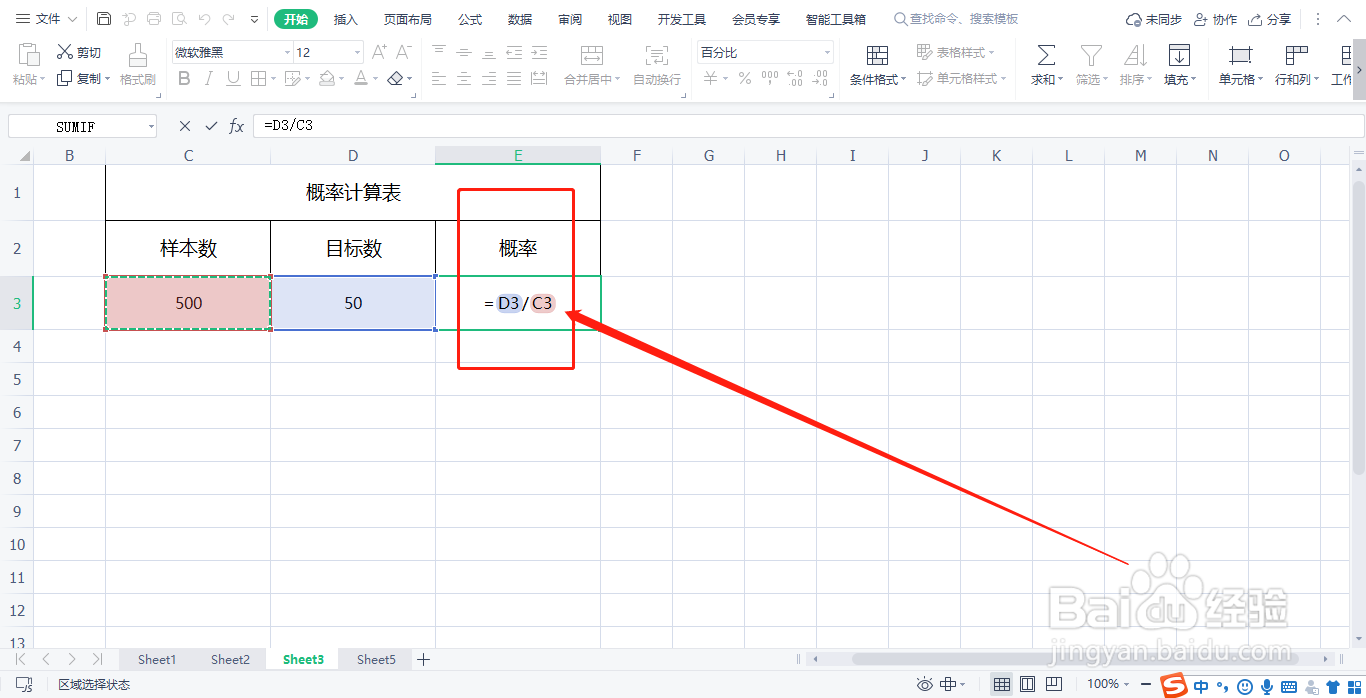Click the fx insert function icon
Image resolution: width=1366 pixels, height=698 pixels.
coord(237,126)
